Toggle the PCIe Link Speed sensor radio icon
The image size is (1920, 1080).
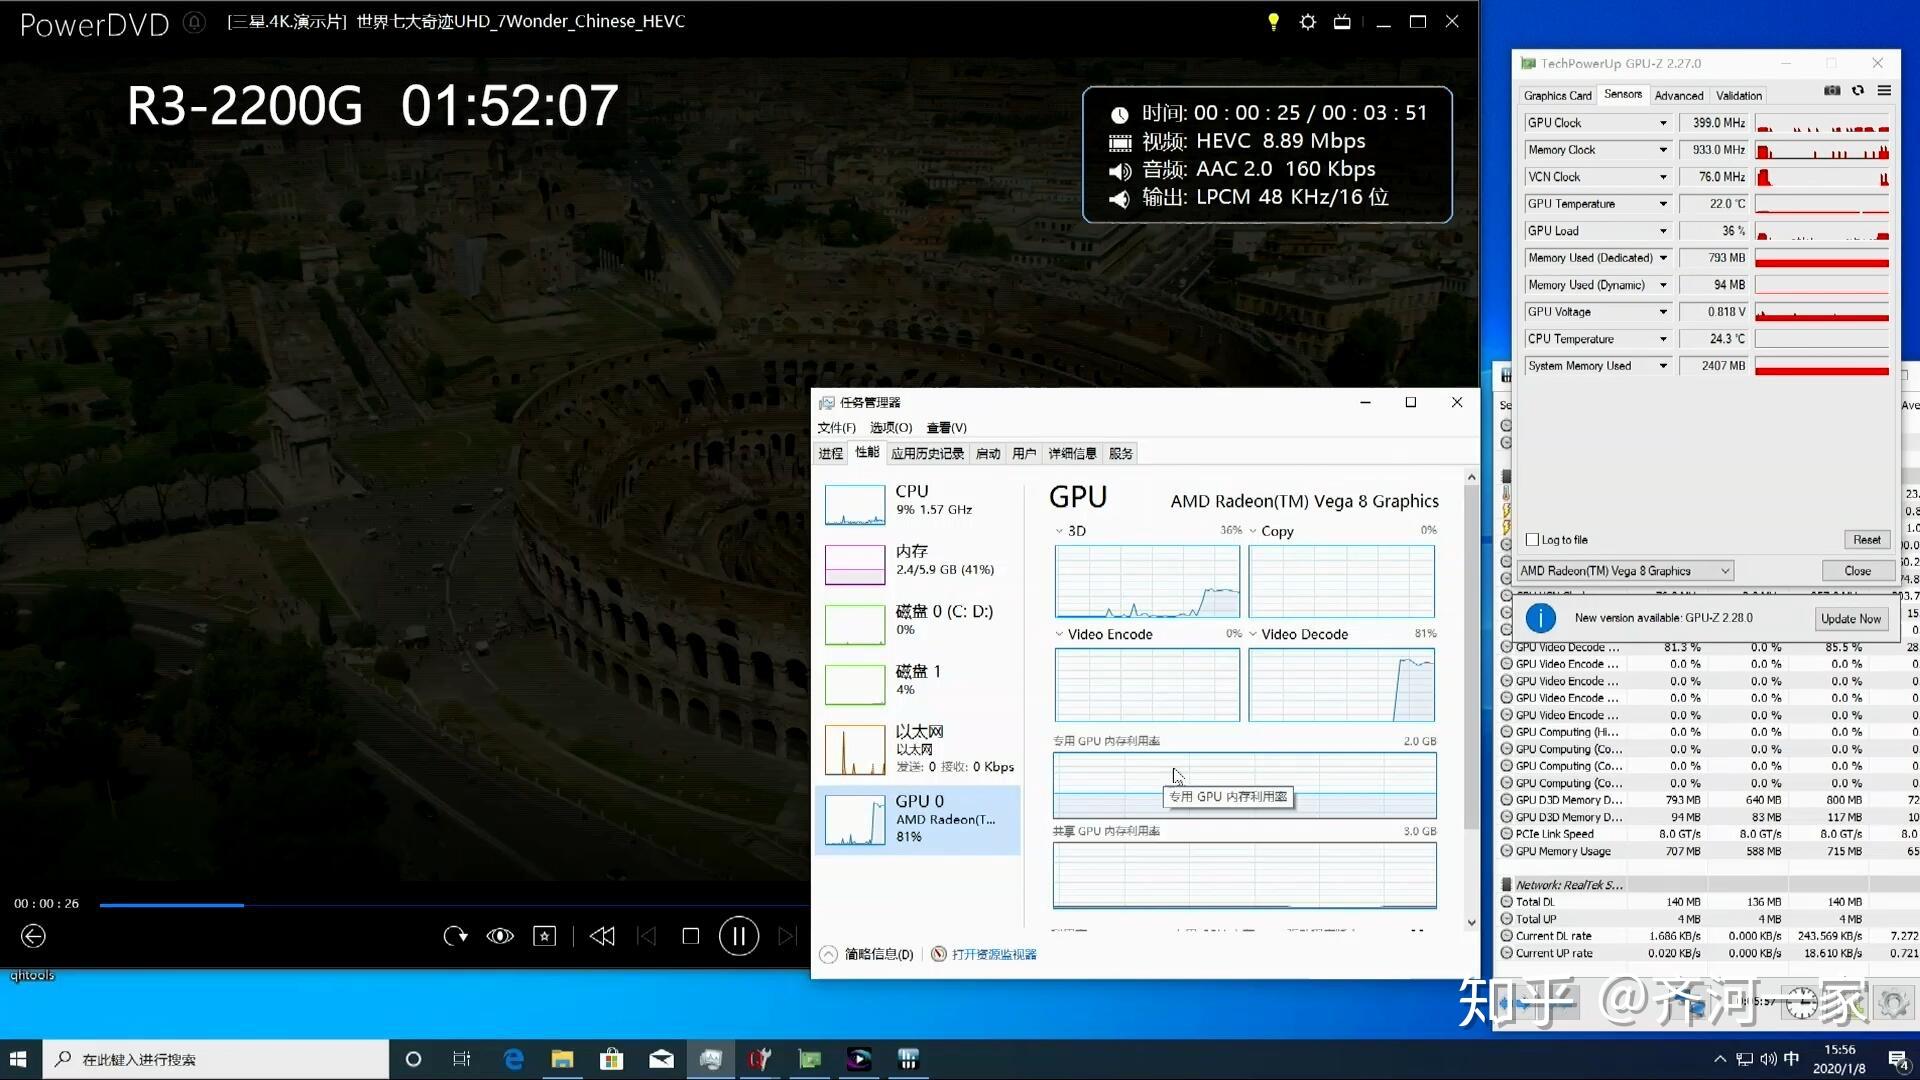[1506, 834]
